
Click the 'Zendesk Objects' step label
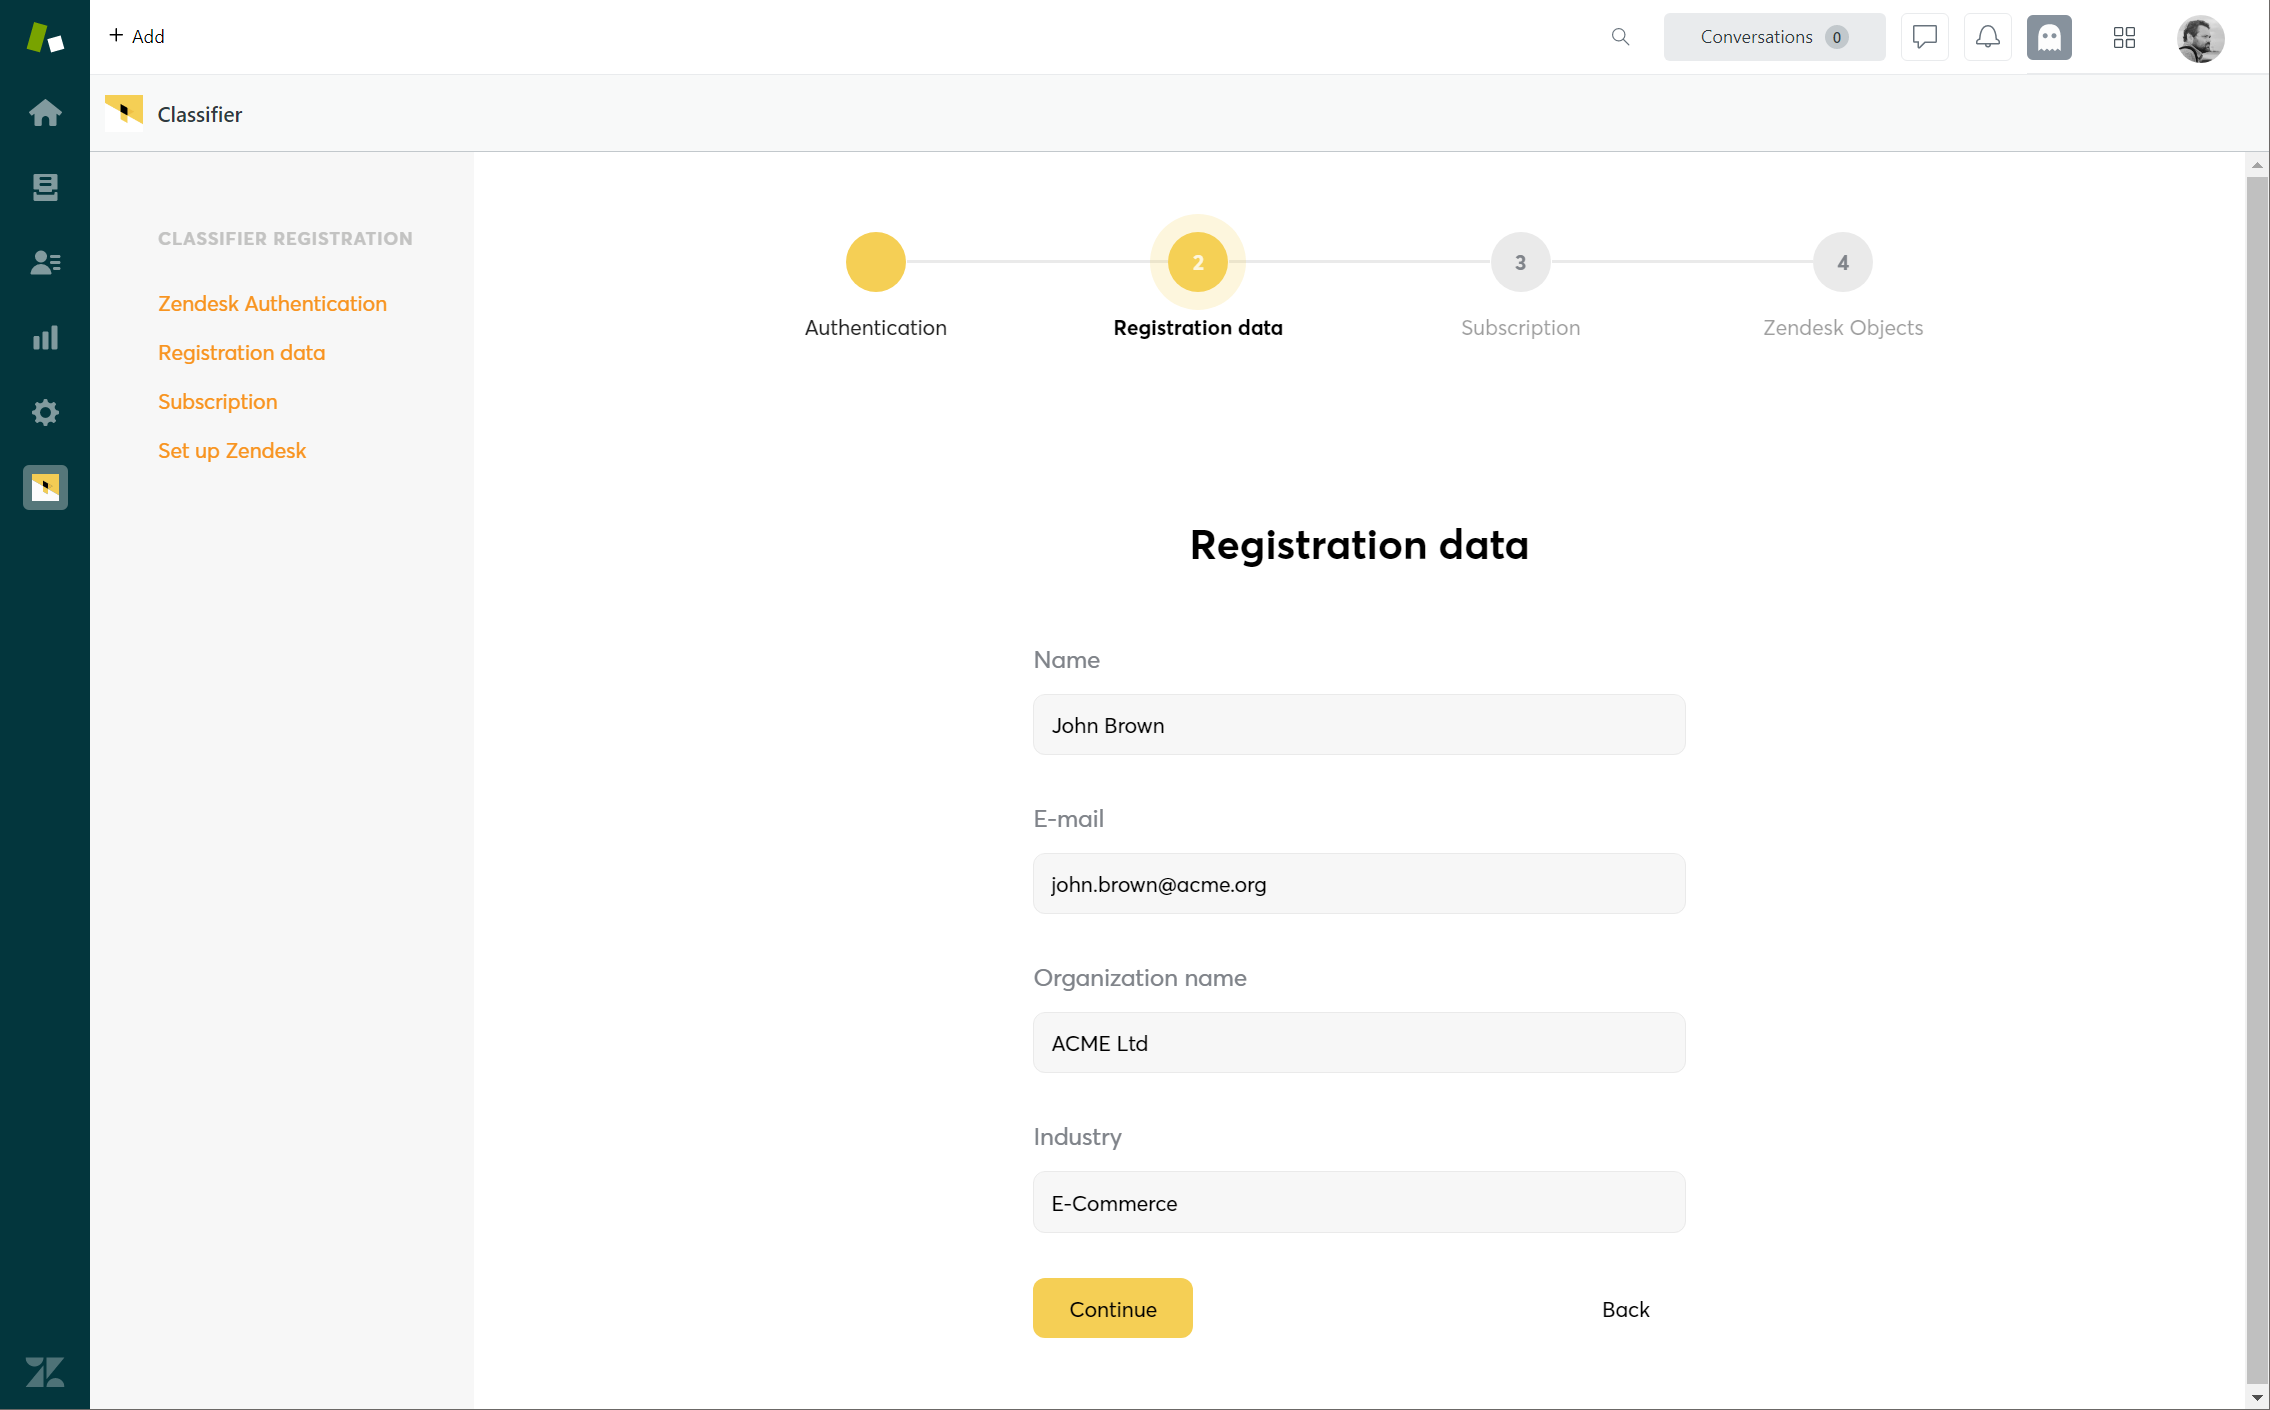click(1842, 327)
